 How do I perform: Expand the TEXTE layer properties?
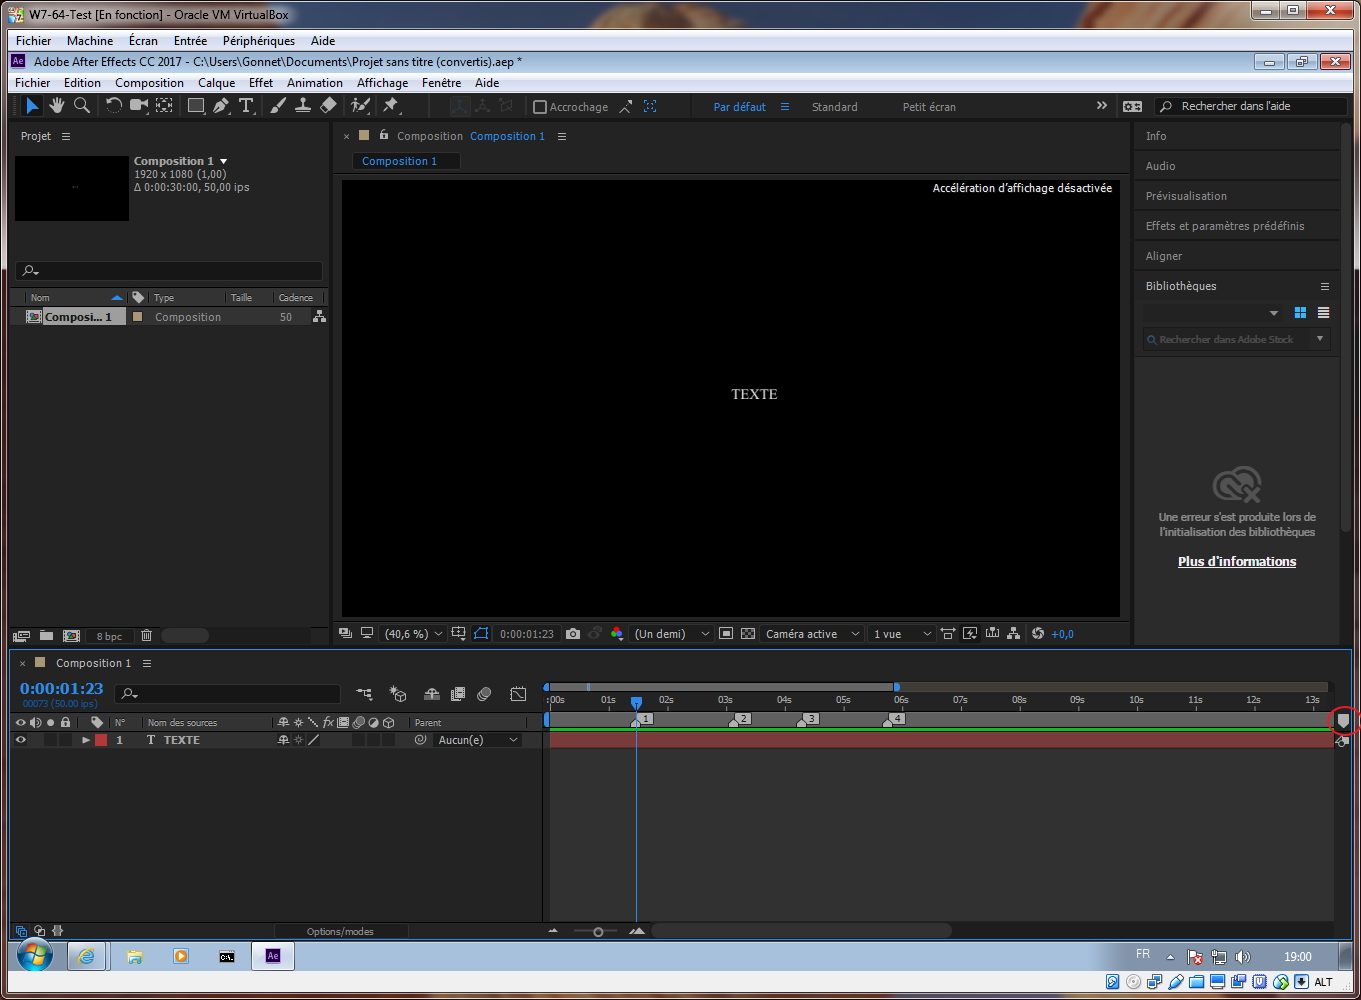pos(86,740)
